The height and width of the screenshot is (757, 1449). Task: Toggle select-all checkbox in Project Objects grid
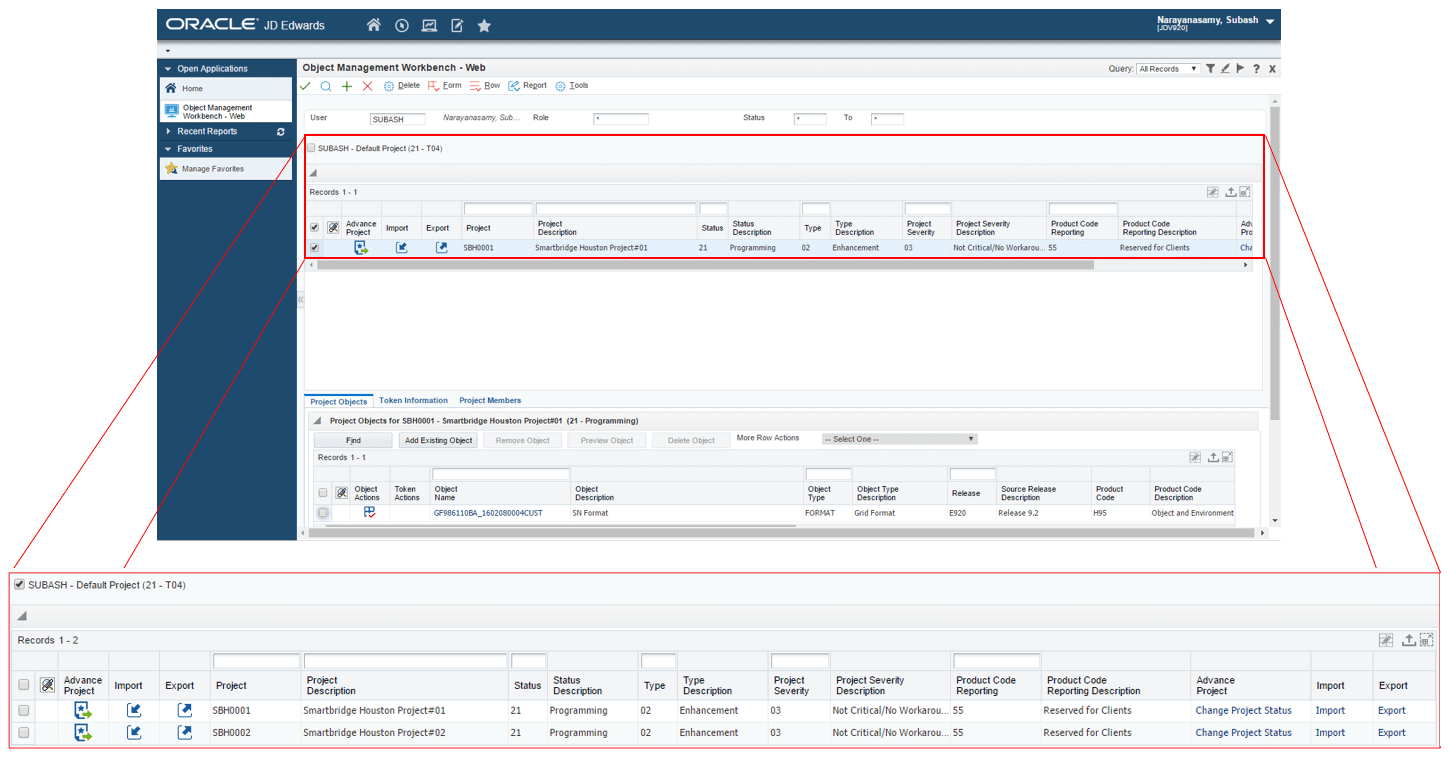pyautogui.click(x=323, y=493)
